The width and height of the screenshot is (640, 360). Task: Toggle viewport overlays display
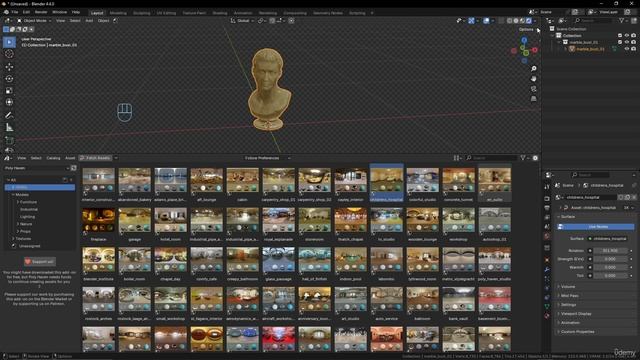coord(486,20)
